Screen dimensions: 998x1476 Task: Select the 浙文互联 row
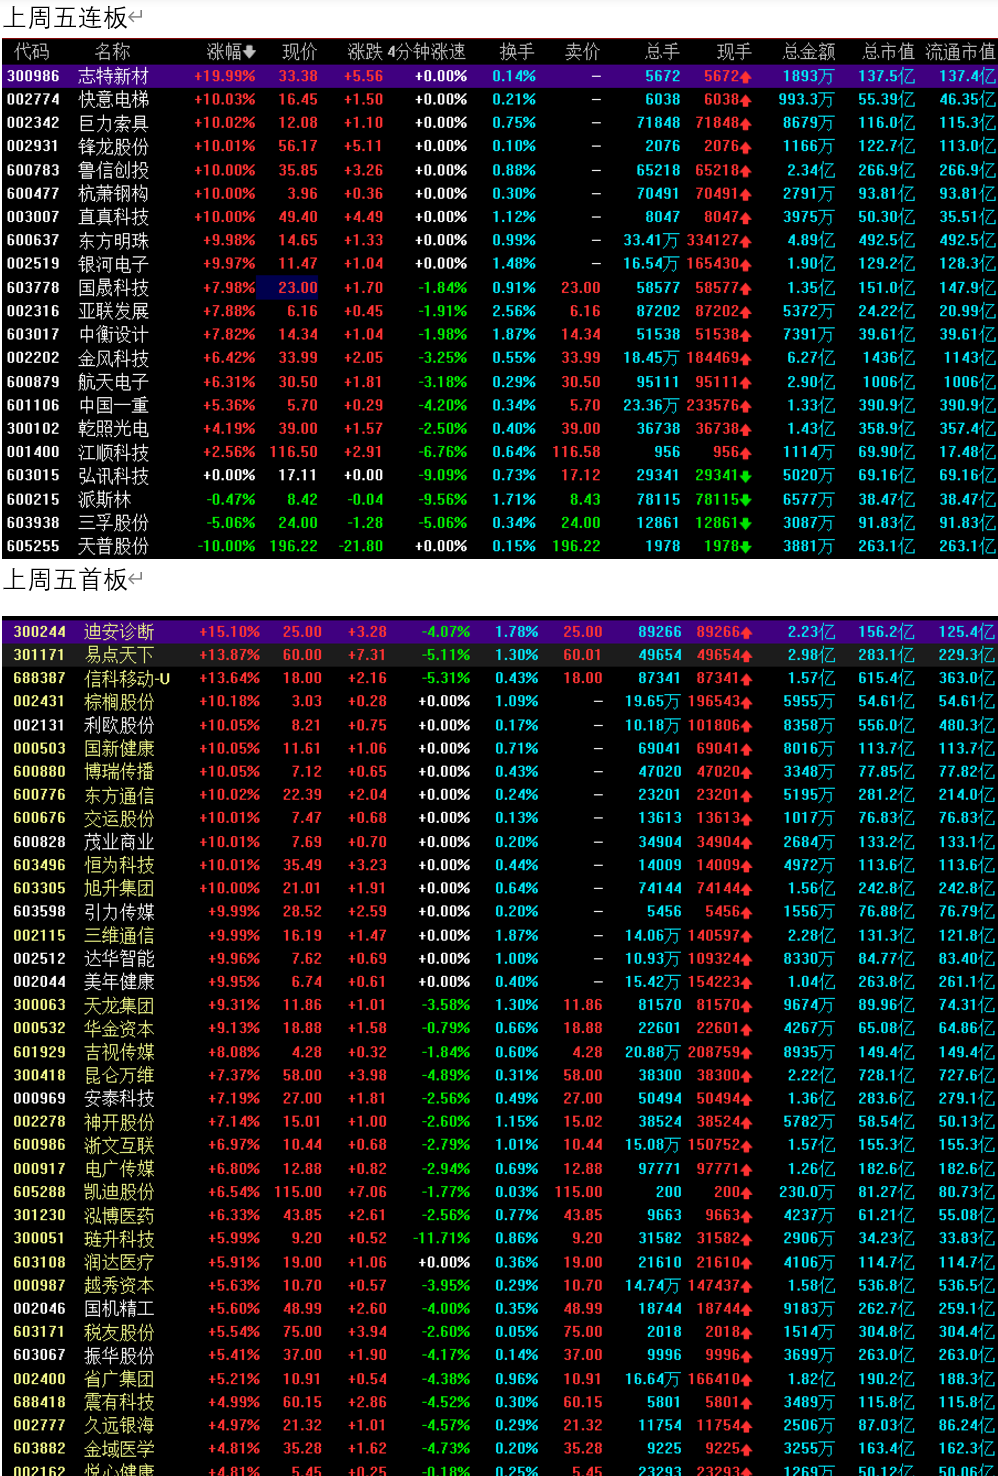499,1145
